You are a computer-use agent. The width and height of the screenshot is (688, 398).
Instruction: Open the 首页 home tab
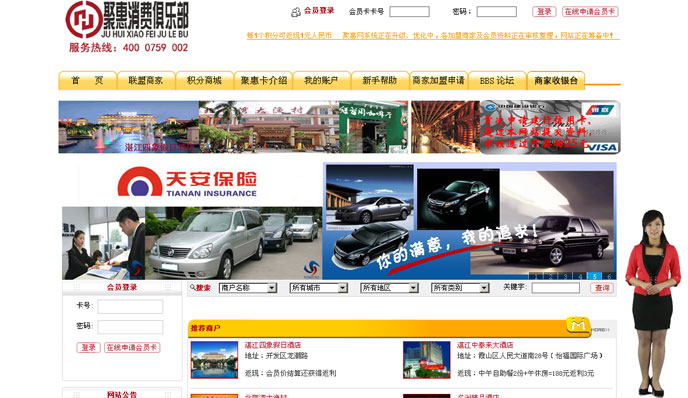[x=87, y=80]
